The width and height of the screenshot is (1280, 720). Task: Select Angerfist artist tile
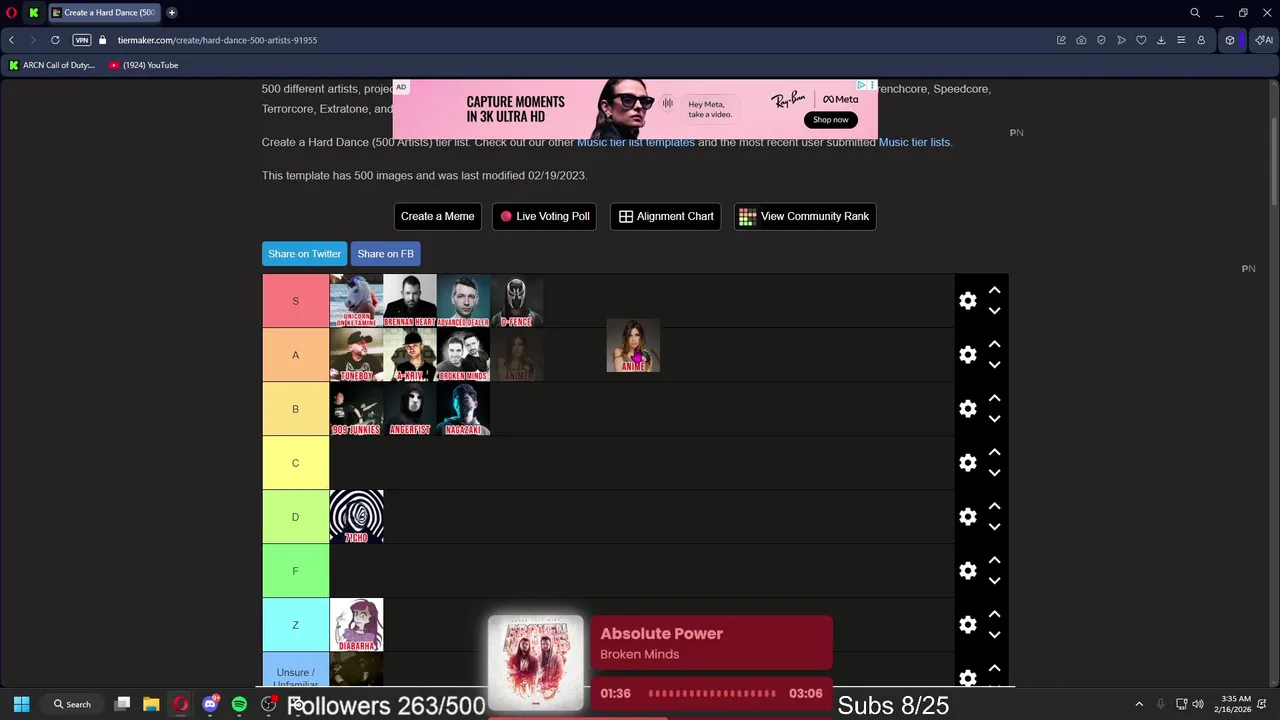coord(410,409)
